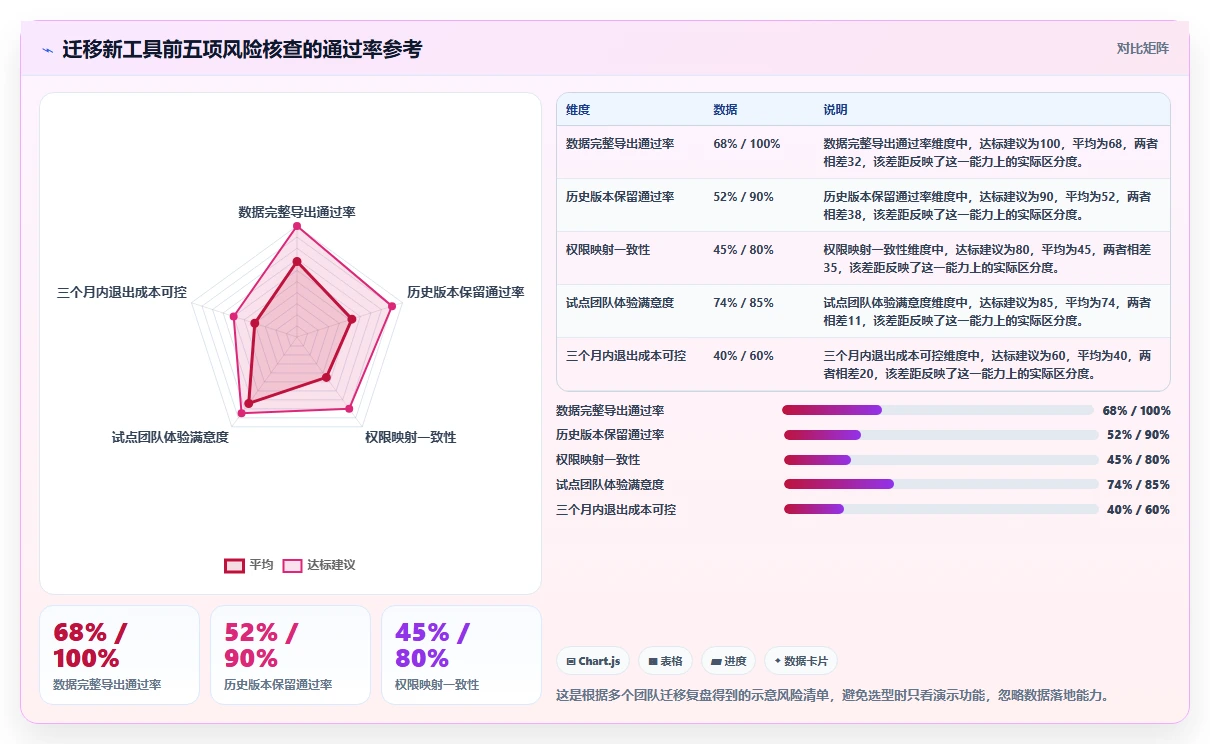Toggle the 达标建议 legend swatch
This screenshot has height=744, width=1210.
point(292,565)
